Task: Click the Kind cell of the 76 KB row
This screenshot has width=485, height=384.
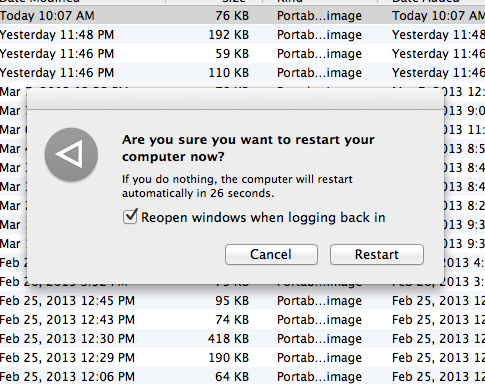Action: pyautogui.click(x=319, y=16)
